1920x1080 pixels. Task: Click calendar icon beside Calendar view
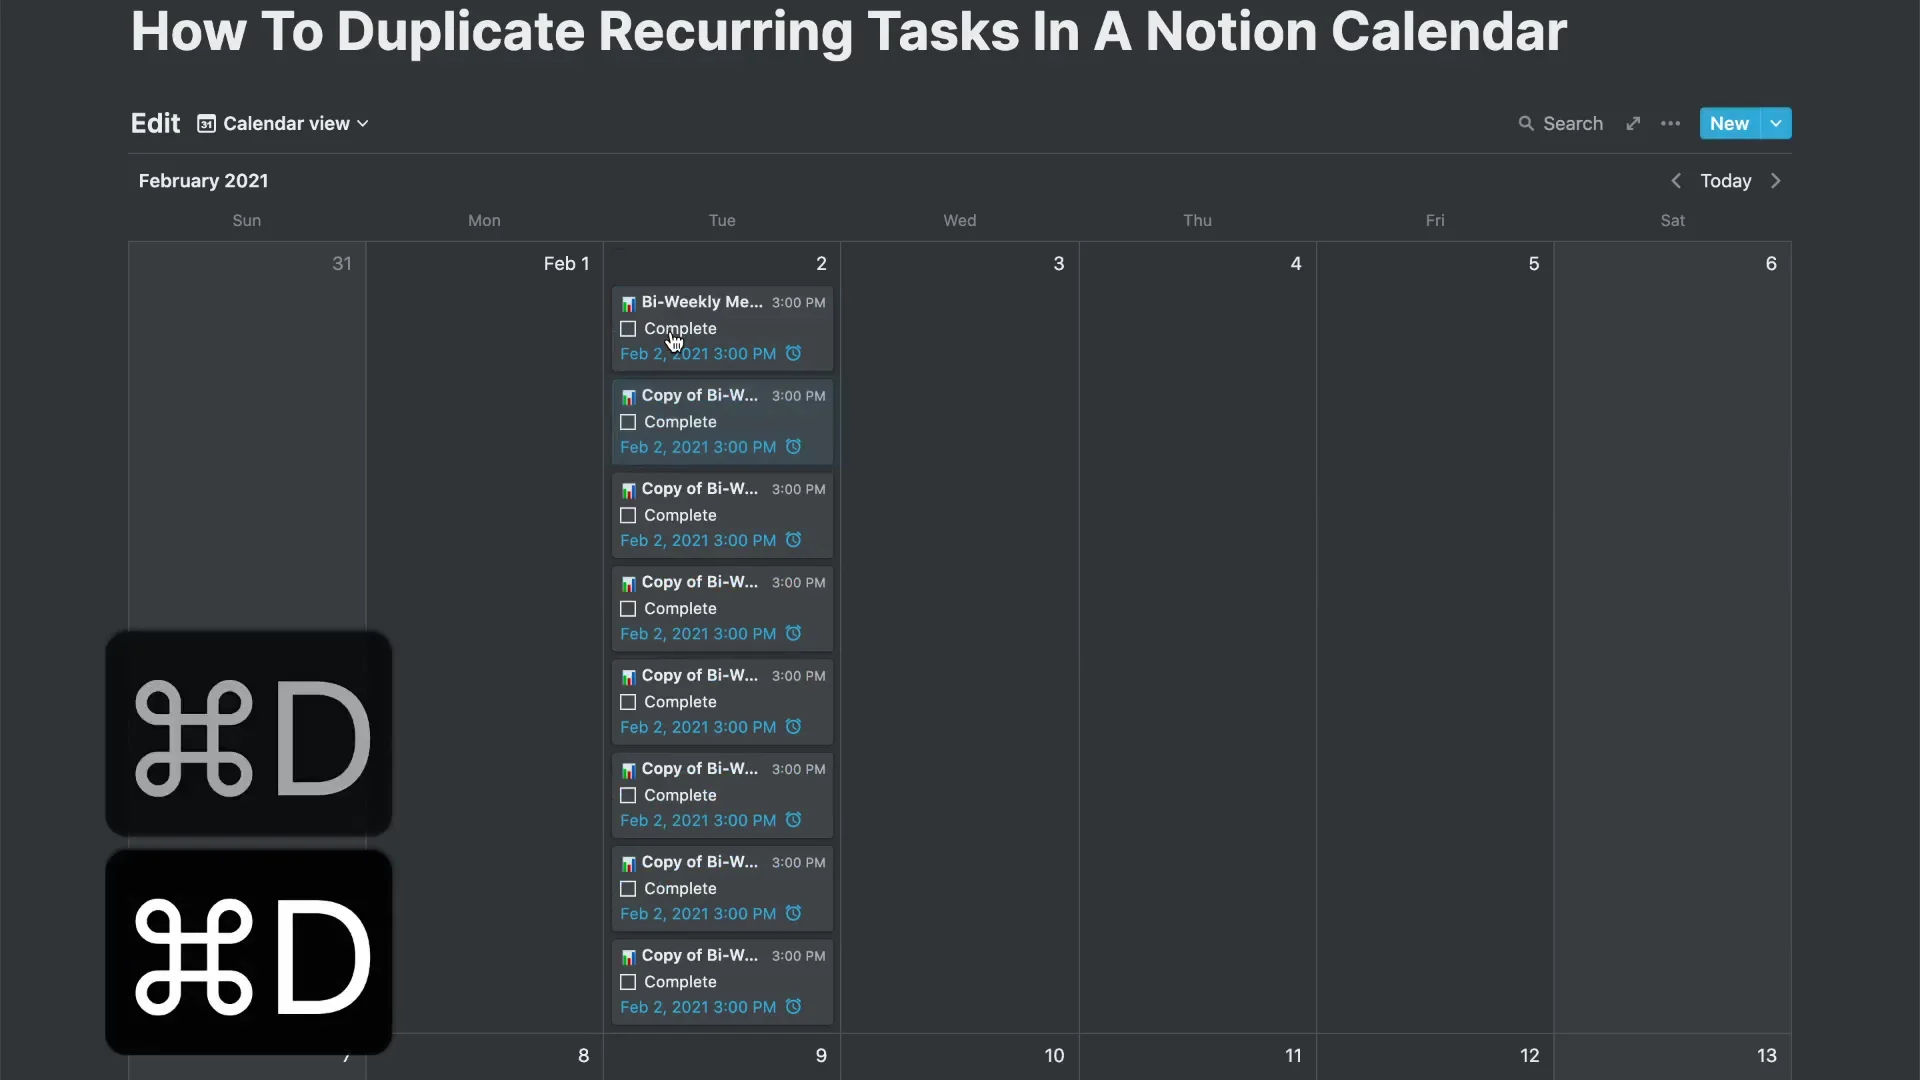[206, 124]
